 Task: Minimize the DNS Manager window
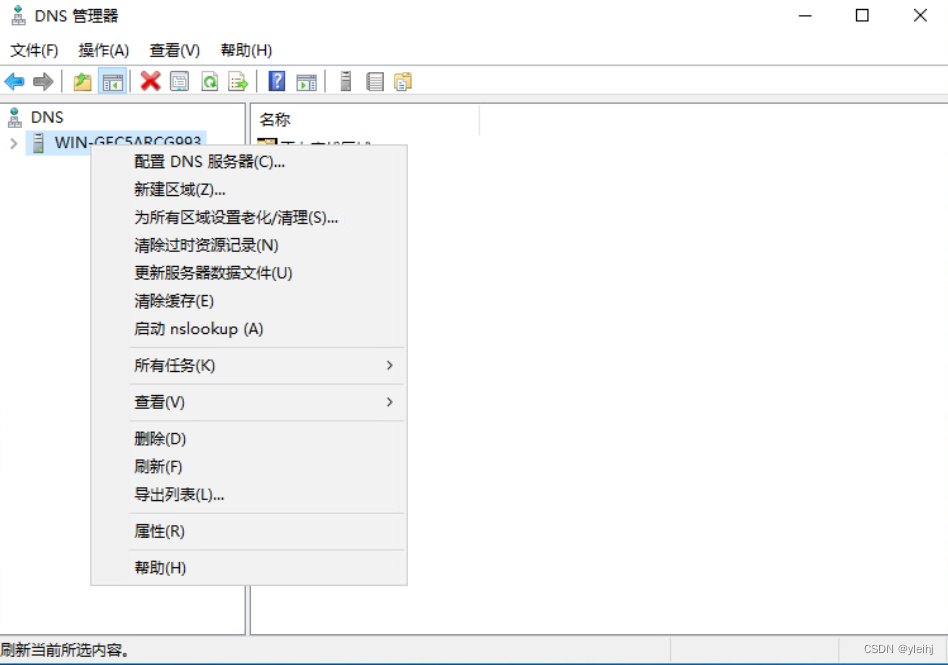(805, 16)
